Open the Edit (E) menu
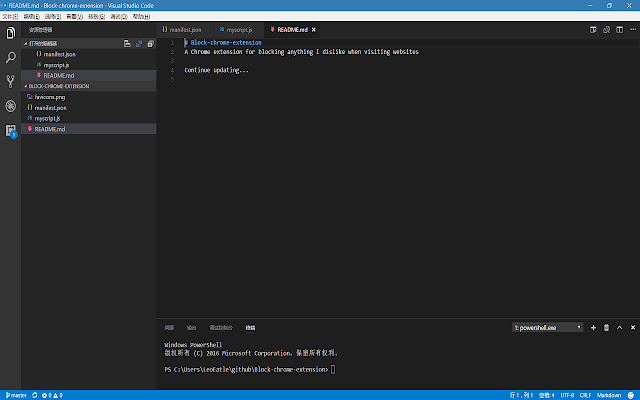Screen dimensions: 640x400 point(31,17)
